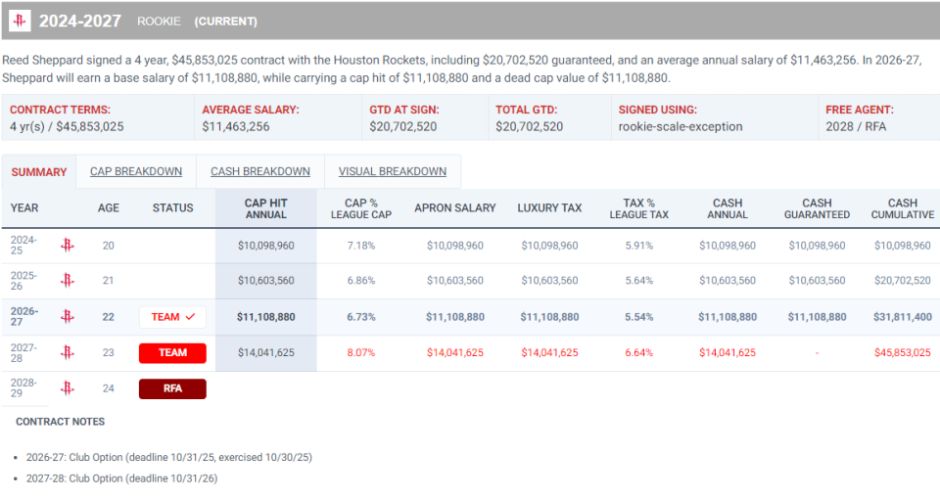
Task: Select the exercised TEAM option badge with checkmark
Action: point(173,317)
